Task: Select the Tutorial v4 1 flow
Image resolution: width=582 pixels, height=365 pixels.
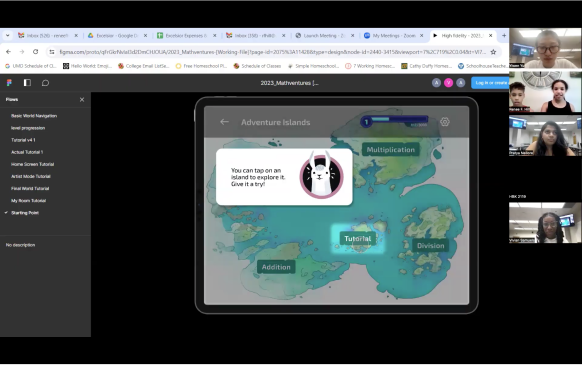Action: tap(23, 140)
